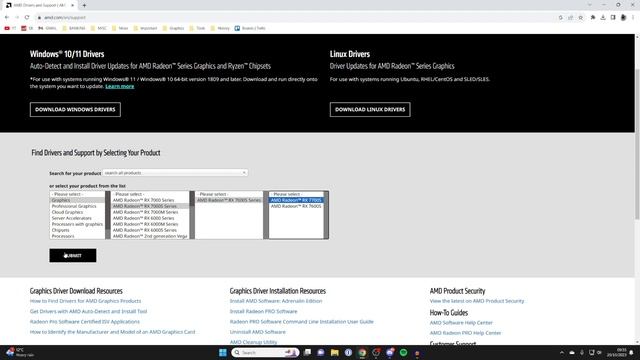Click the search all products field
This screenshot has width=640, height=360.
175,173
